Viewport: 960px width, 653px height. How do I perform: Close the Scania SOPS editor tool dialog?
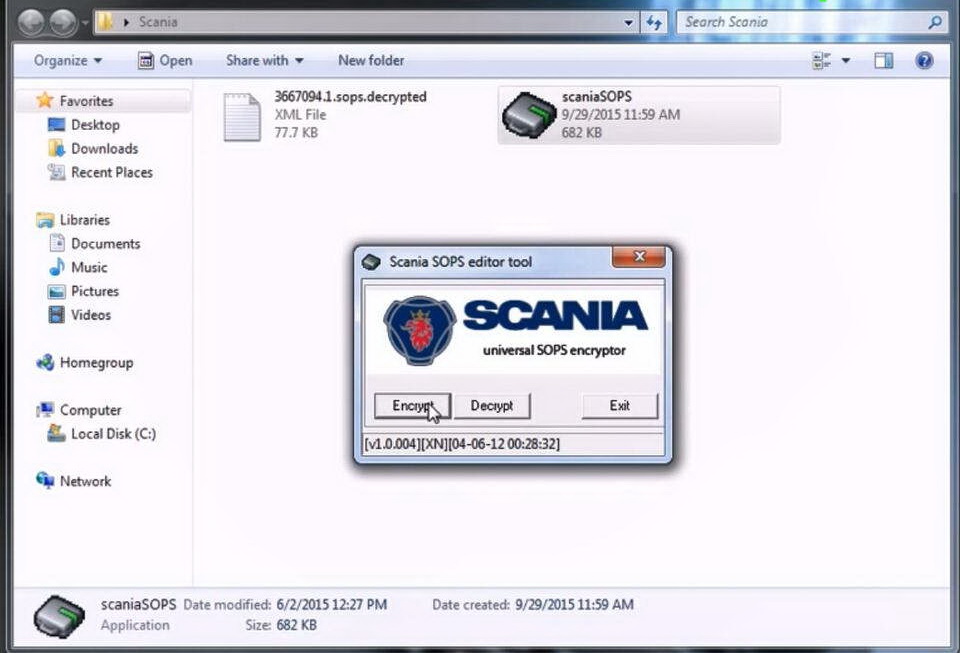[639, 256]
